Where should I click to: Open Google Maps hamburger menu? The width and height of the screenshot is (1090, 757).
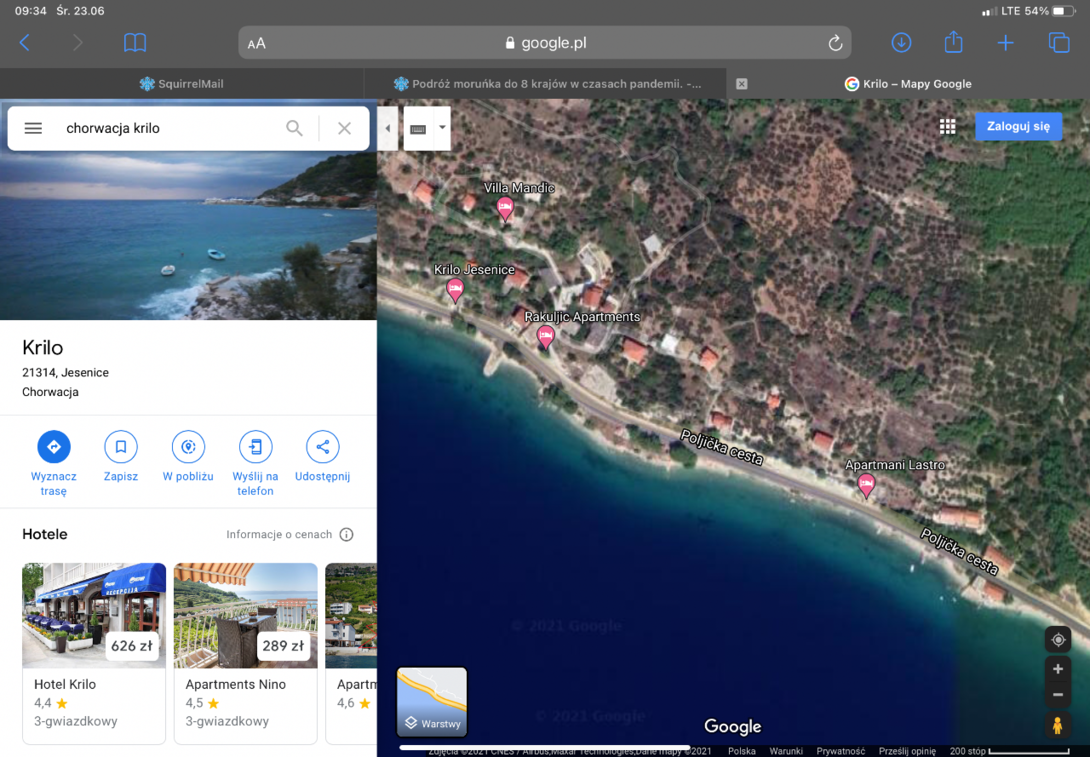point(33,128)
